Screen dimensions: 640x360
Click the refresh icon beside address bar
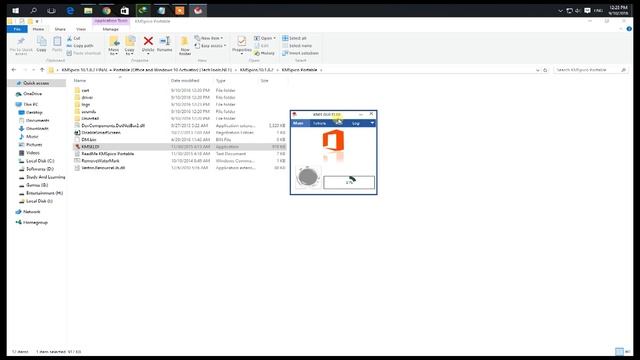(x=545, y=70)
